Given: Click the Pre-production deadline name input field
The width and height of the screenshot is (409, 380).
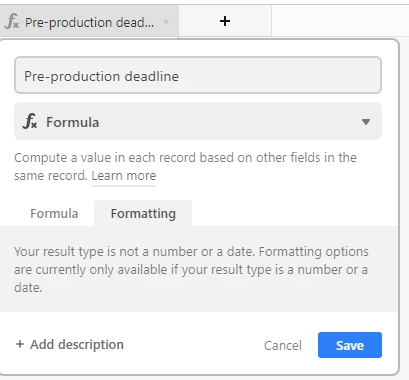Looking at the screenshot, I should click(198, 75).
